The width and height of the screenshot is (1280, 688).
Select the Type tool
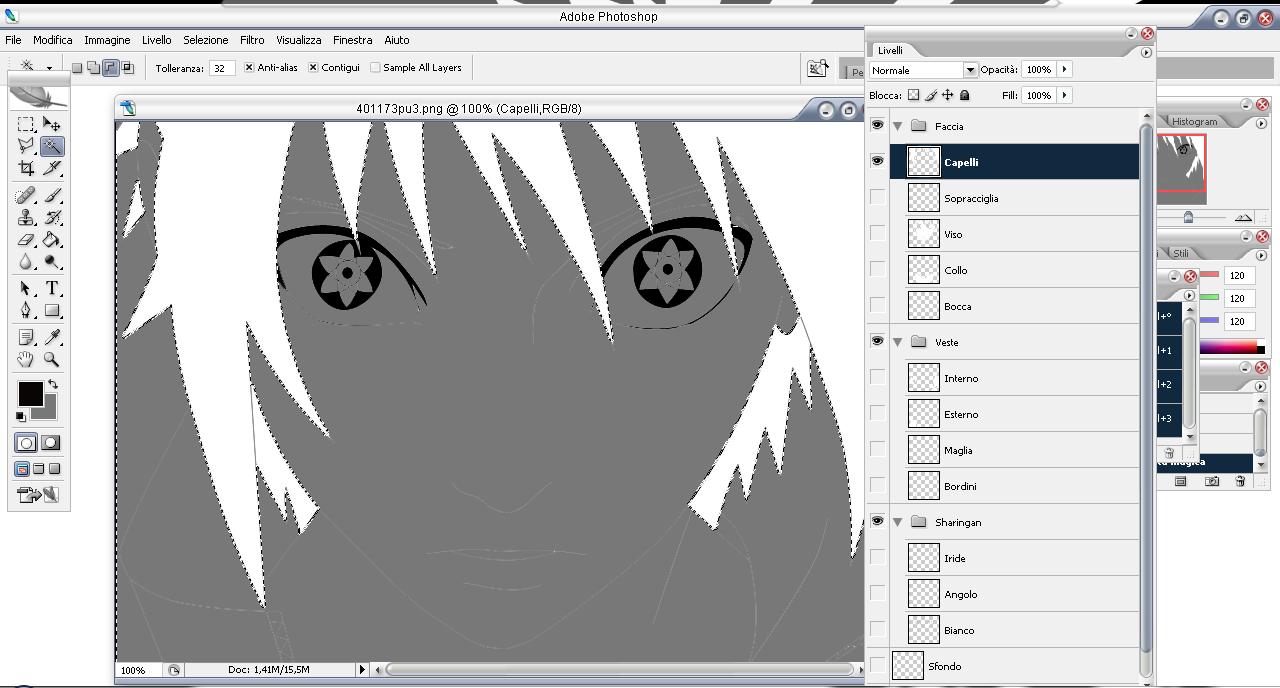pos(52,288)
